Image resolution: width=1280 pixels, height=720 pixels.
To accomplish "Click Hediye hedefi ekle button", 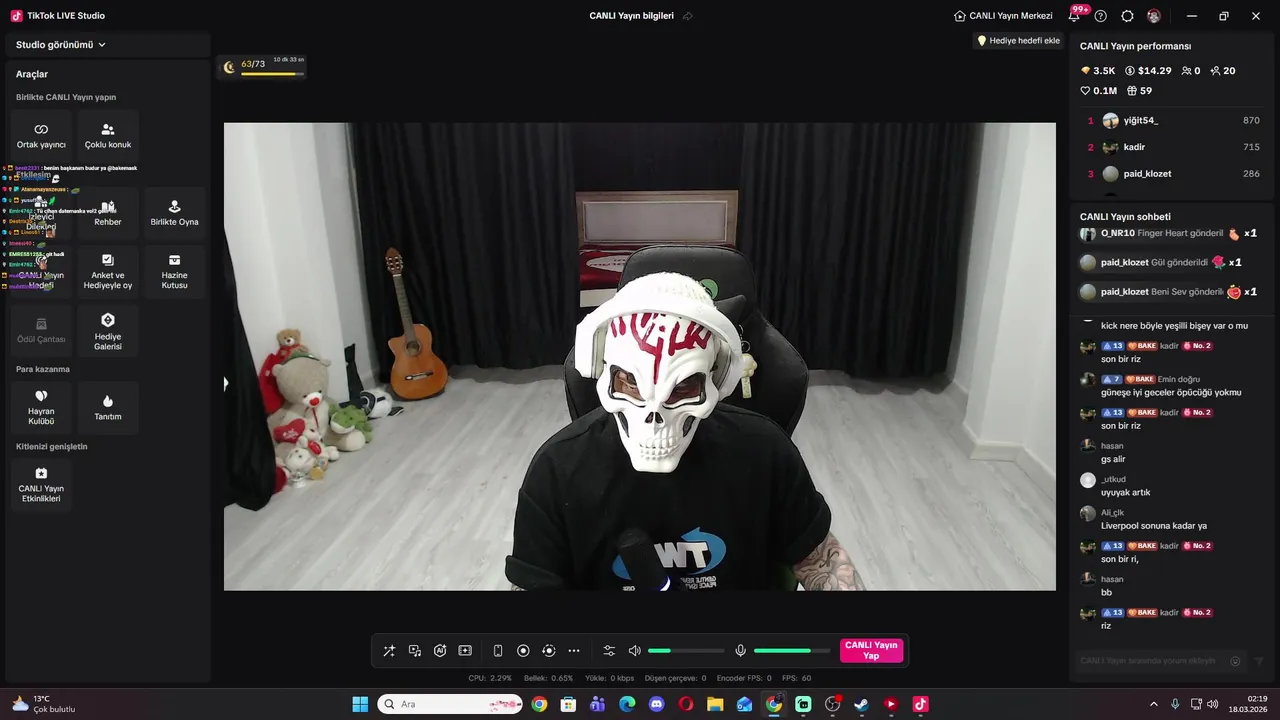I will coord(1019,41).
